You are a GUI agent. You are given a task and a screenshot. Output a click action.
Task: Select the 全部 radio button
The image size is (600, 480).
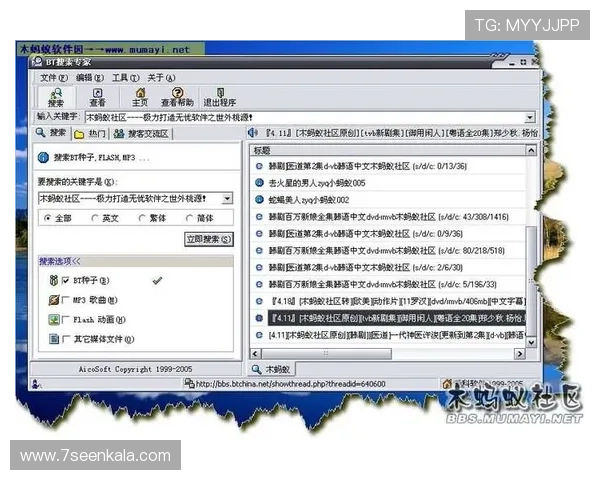click(x=47, y=218)
